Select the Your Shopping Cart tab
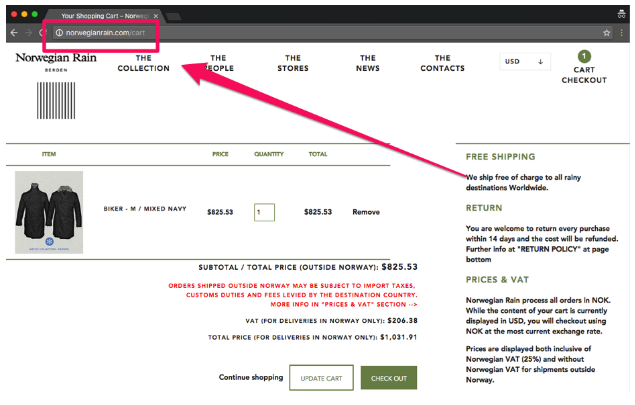 tap(104, 16)
